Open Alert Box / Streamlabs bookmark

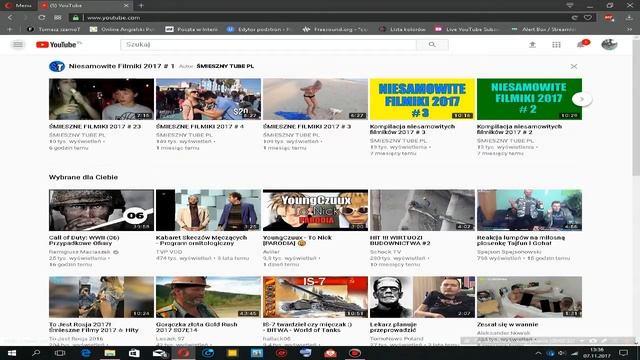coord(544,29)
